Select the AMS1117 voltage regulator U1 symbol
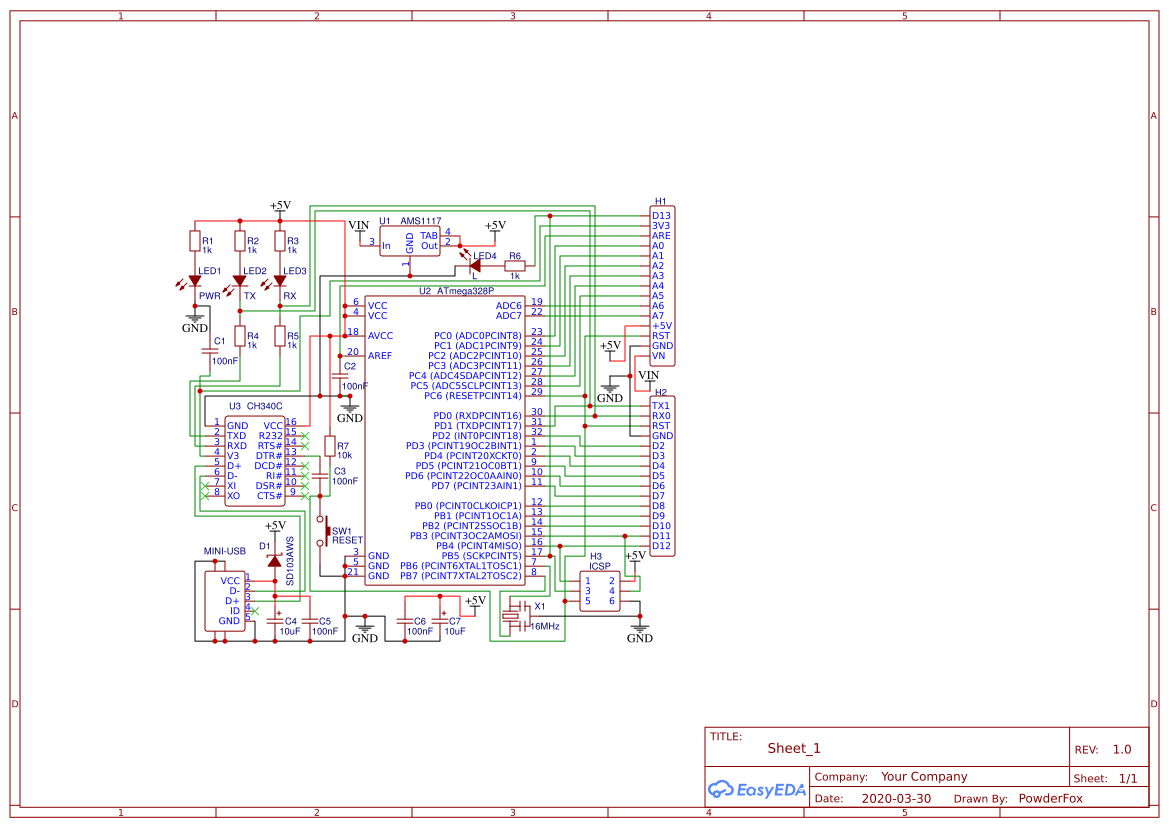Image resolution: width=1169 pixels, height=828 pixels. (x=412, y=242)
